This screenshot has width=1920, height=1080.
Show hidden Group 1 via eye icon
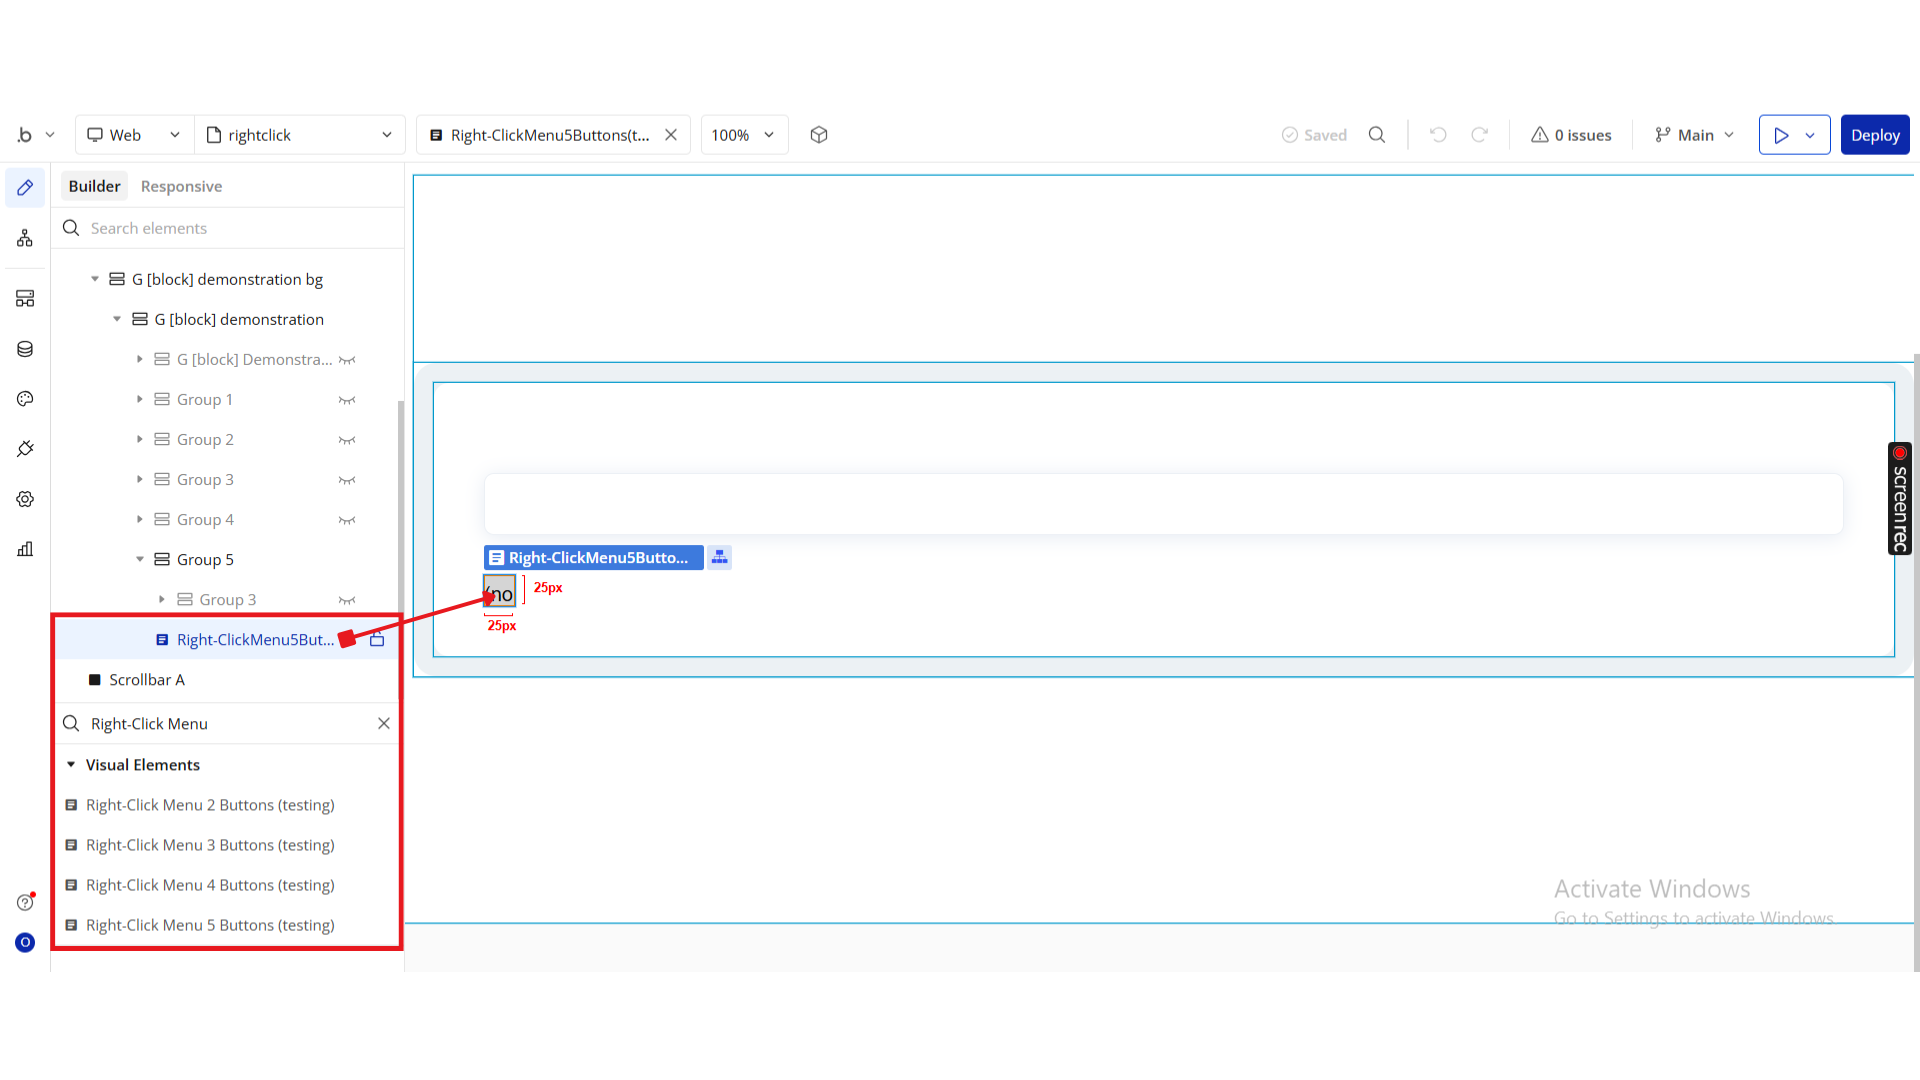click(x=347, y=400)
